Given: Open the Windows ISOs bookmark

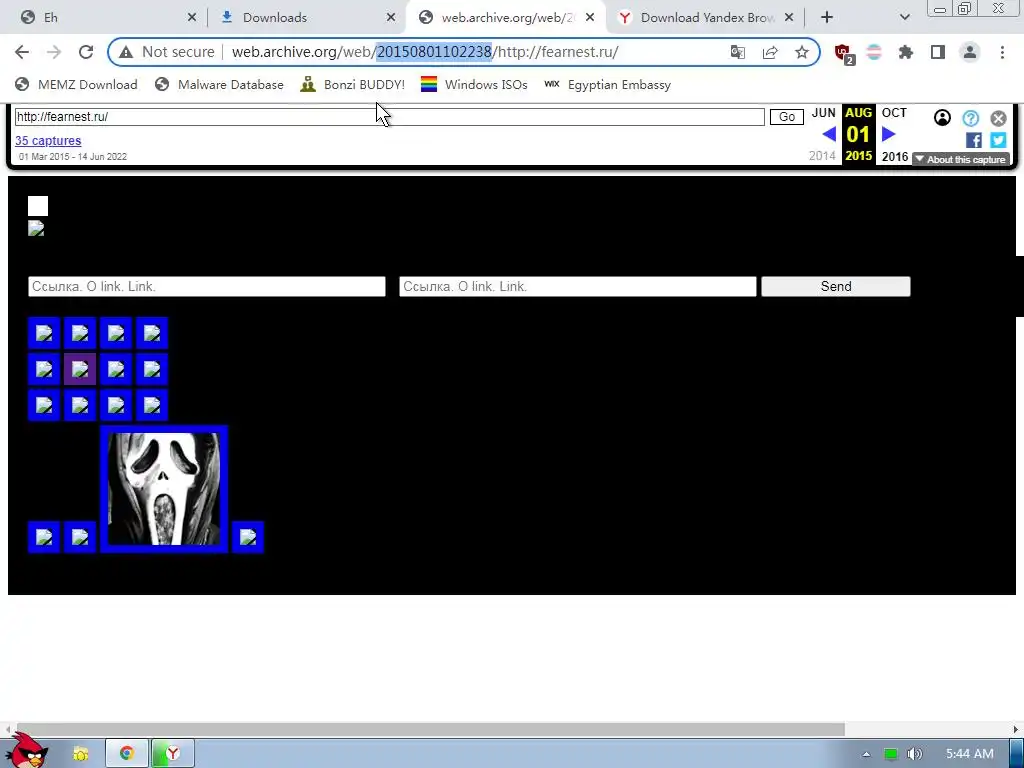Looking at the screenshot, I should tap(474, 84).
